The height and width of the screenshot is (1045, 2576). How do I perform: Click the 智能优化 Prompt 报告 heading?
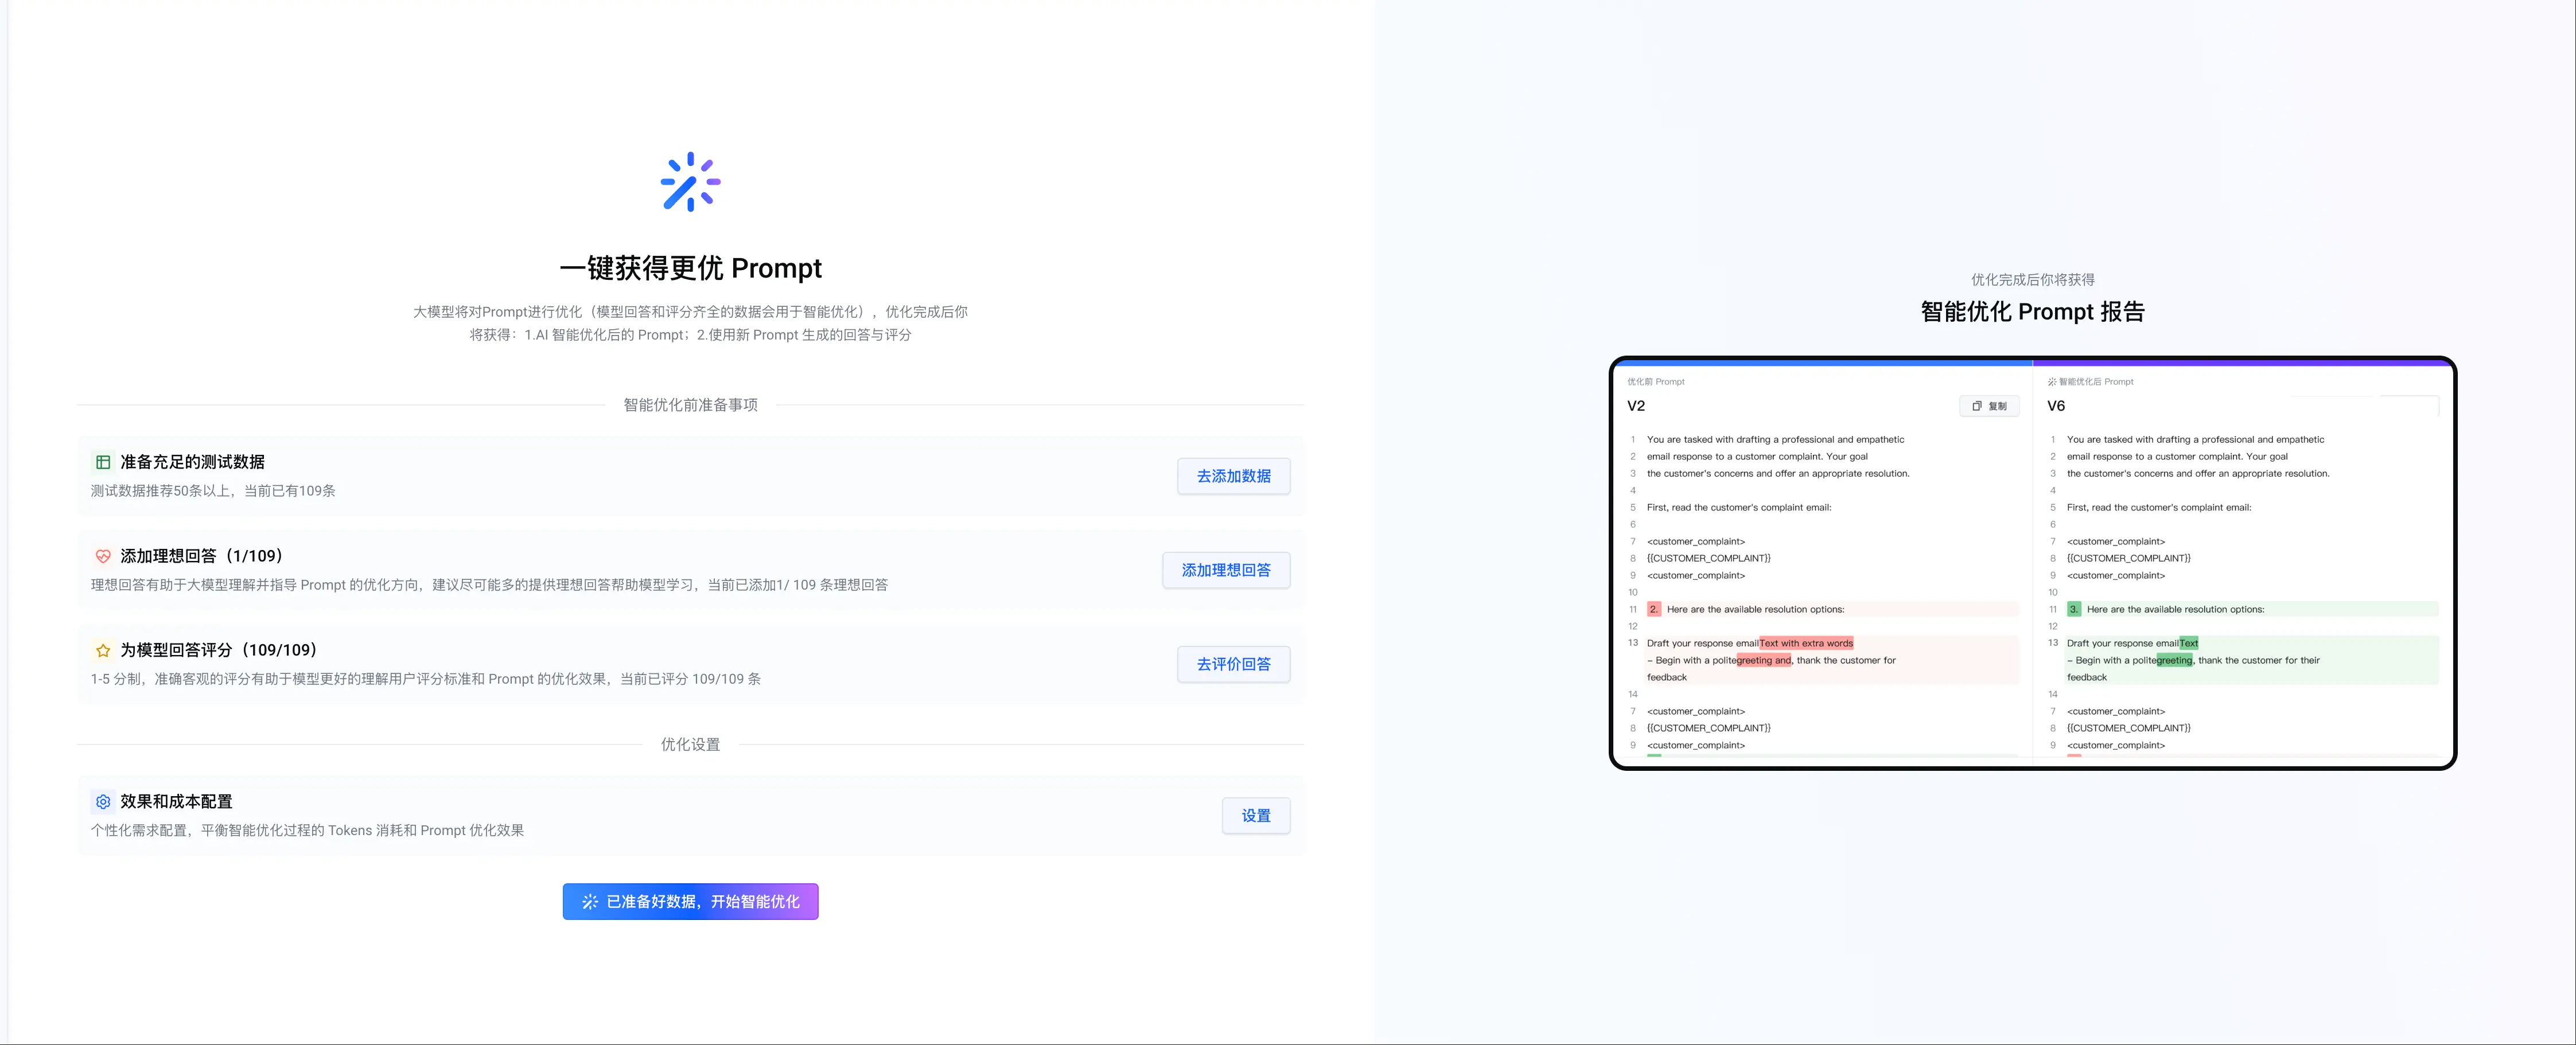2032,312
